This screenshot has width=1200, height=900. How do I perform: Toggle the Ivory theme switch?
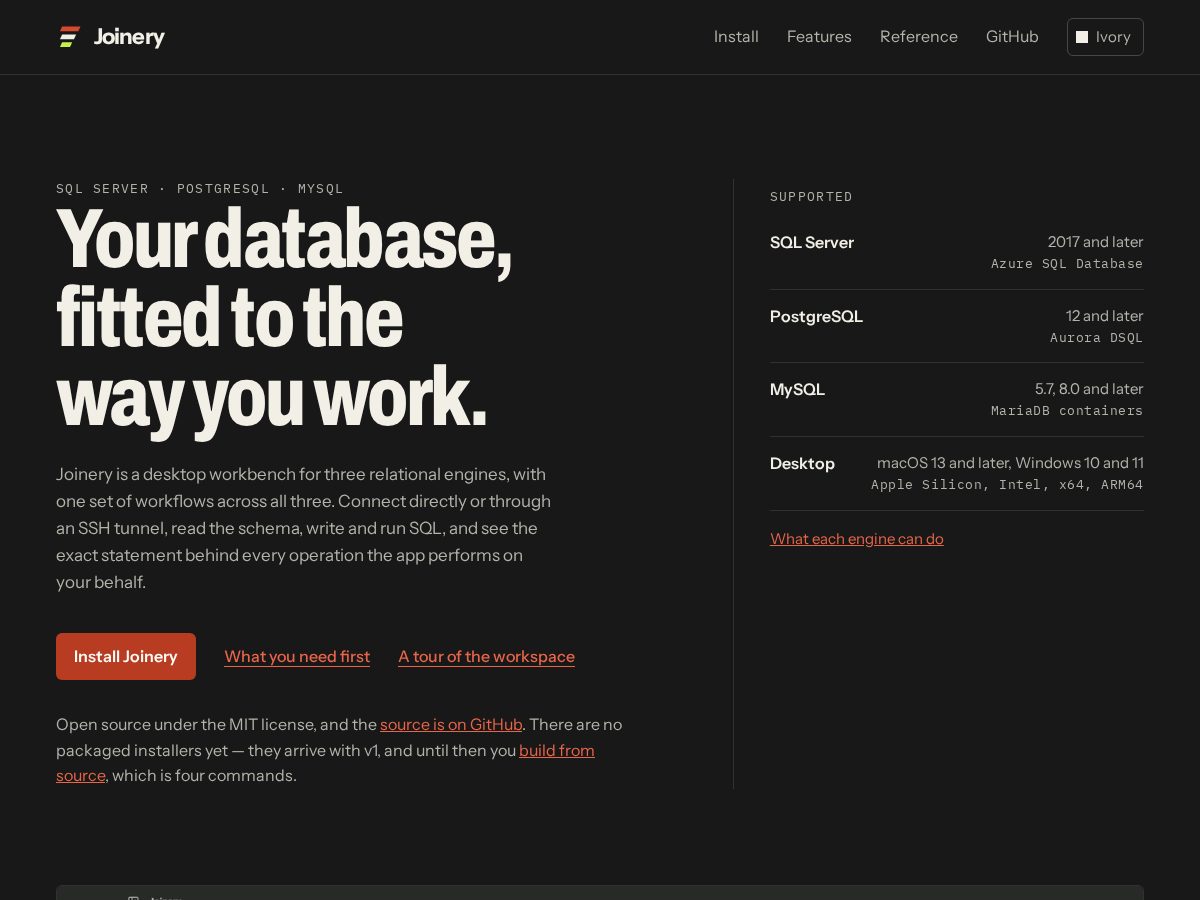pyautogui.click(x=1105, y=37)
